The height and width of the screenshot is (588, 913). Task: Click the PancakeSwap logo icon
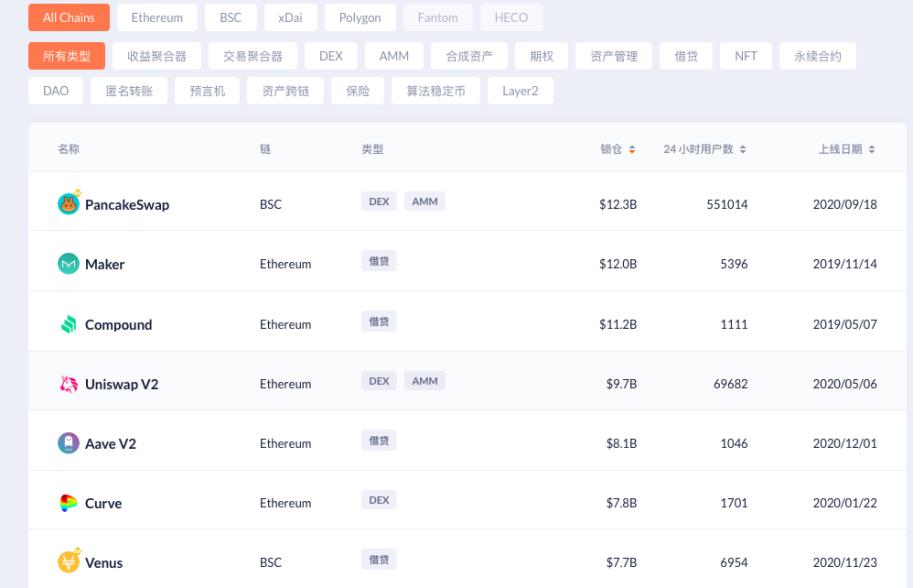coord(68,204)
